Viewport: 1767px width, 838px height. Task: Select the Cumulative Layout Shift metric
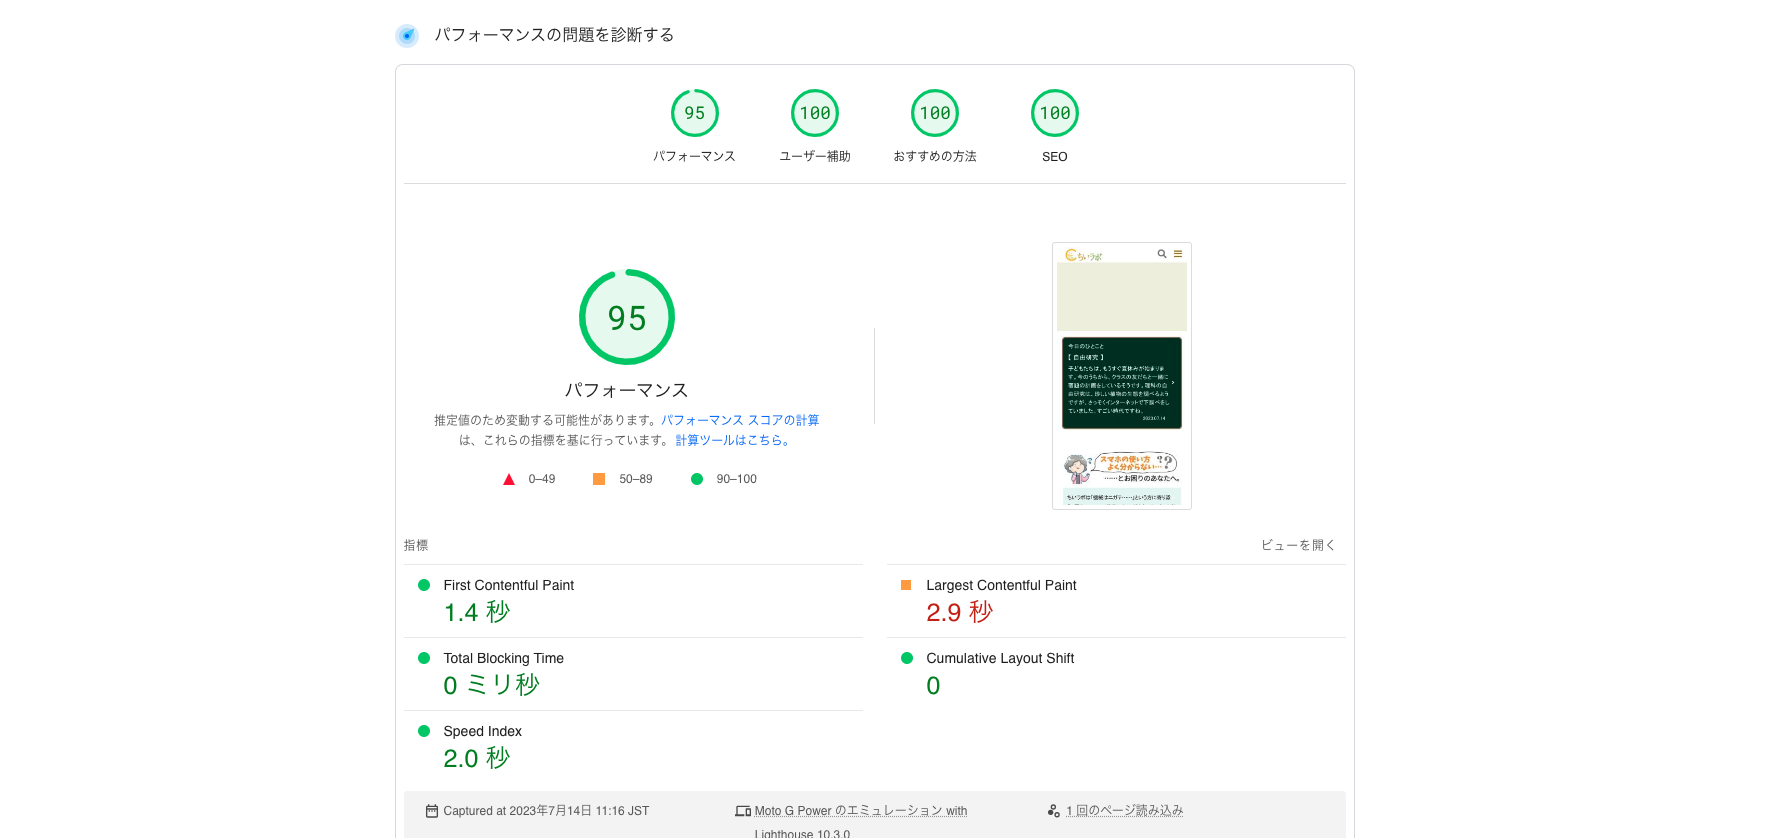[999, 658]
